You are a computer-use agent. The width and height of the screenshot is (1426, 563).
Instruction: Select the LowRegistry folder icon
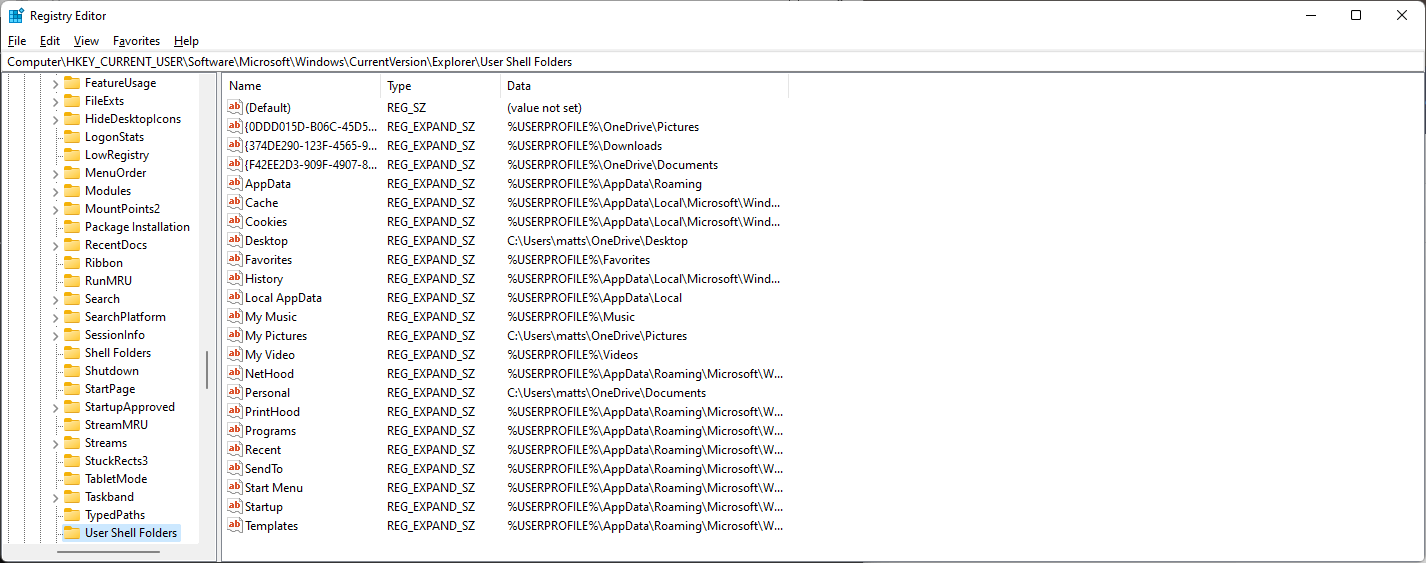pos(71,155)
